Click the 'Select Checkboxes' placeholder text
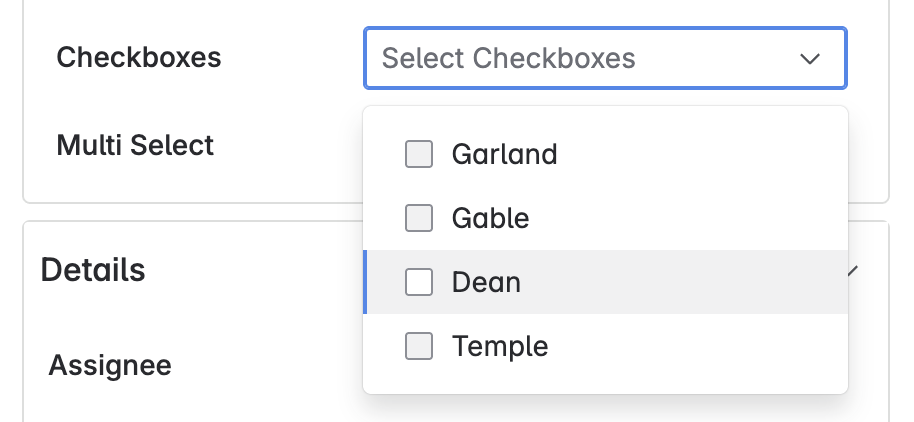This screenshot has width=914, height=422. pos(508,58)
